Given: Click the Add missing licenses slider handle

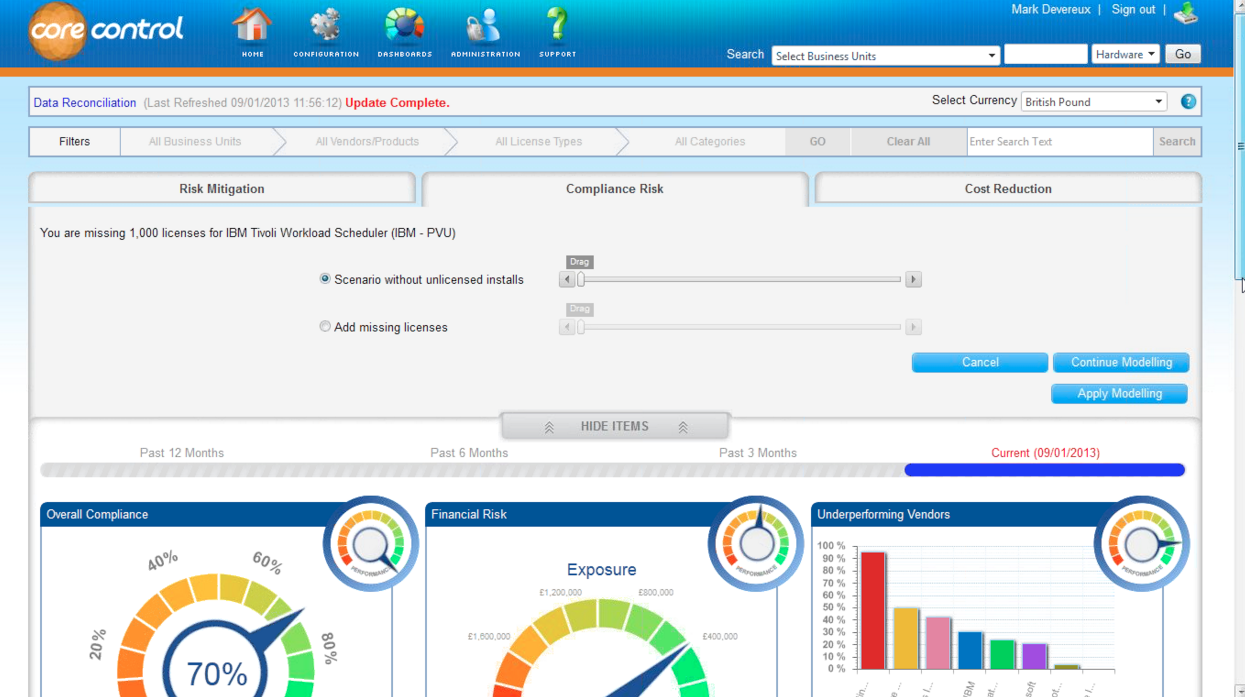Looking at the screenshot, I should click(580, 327).
